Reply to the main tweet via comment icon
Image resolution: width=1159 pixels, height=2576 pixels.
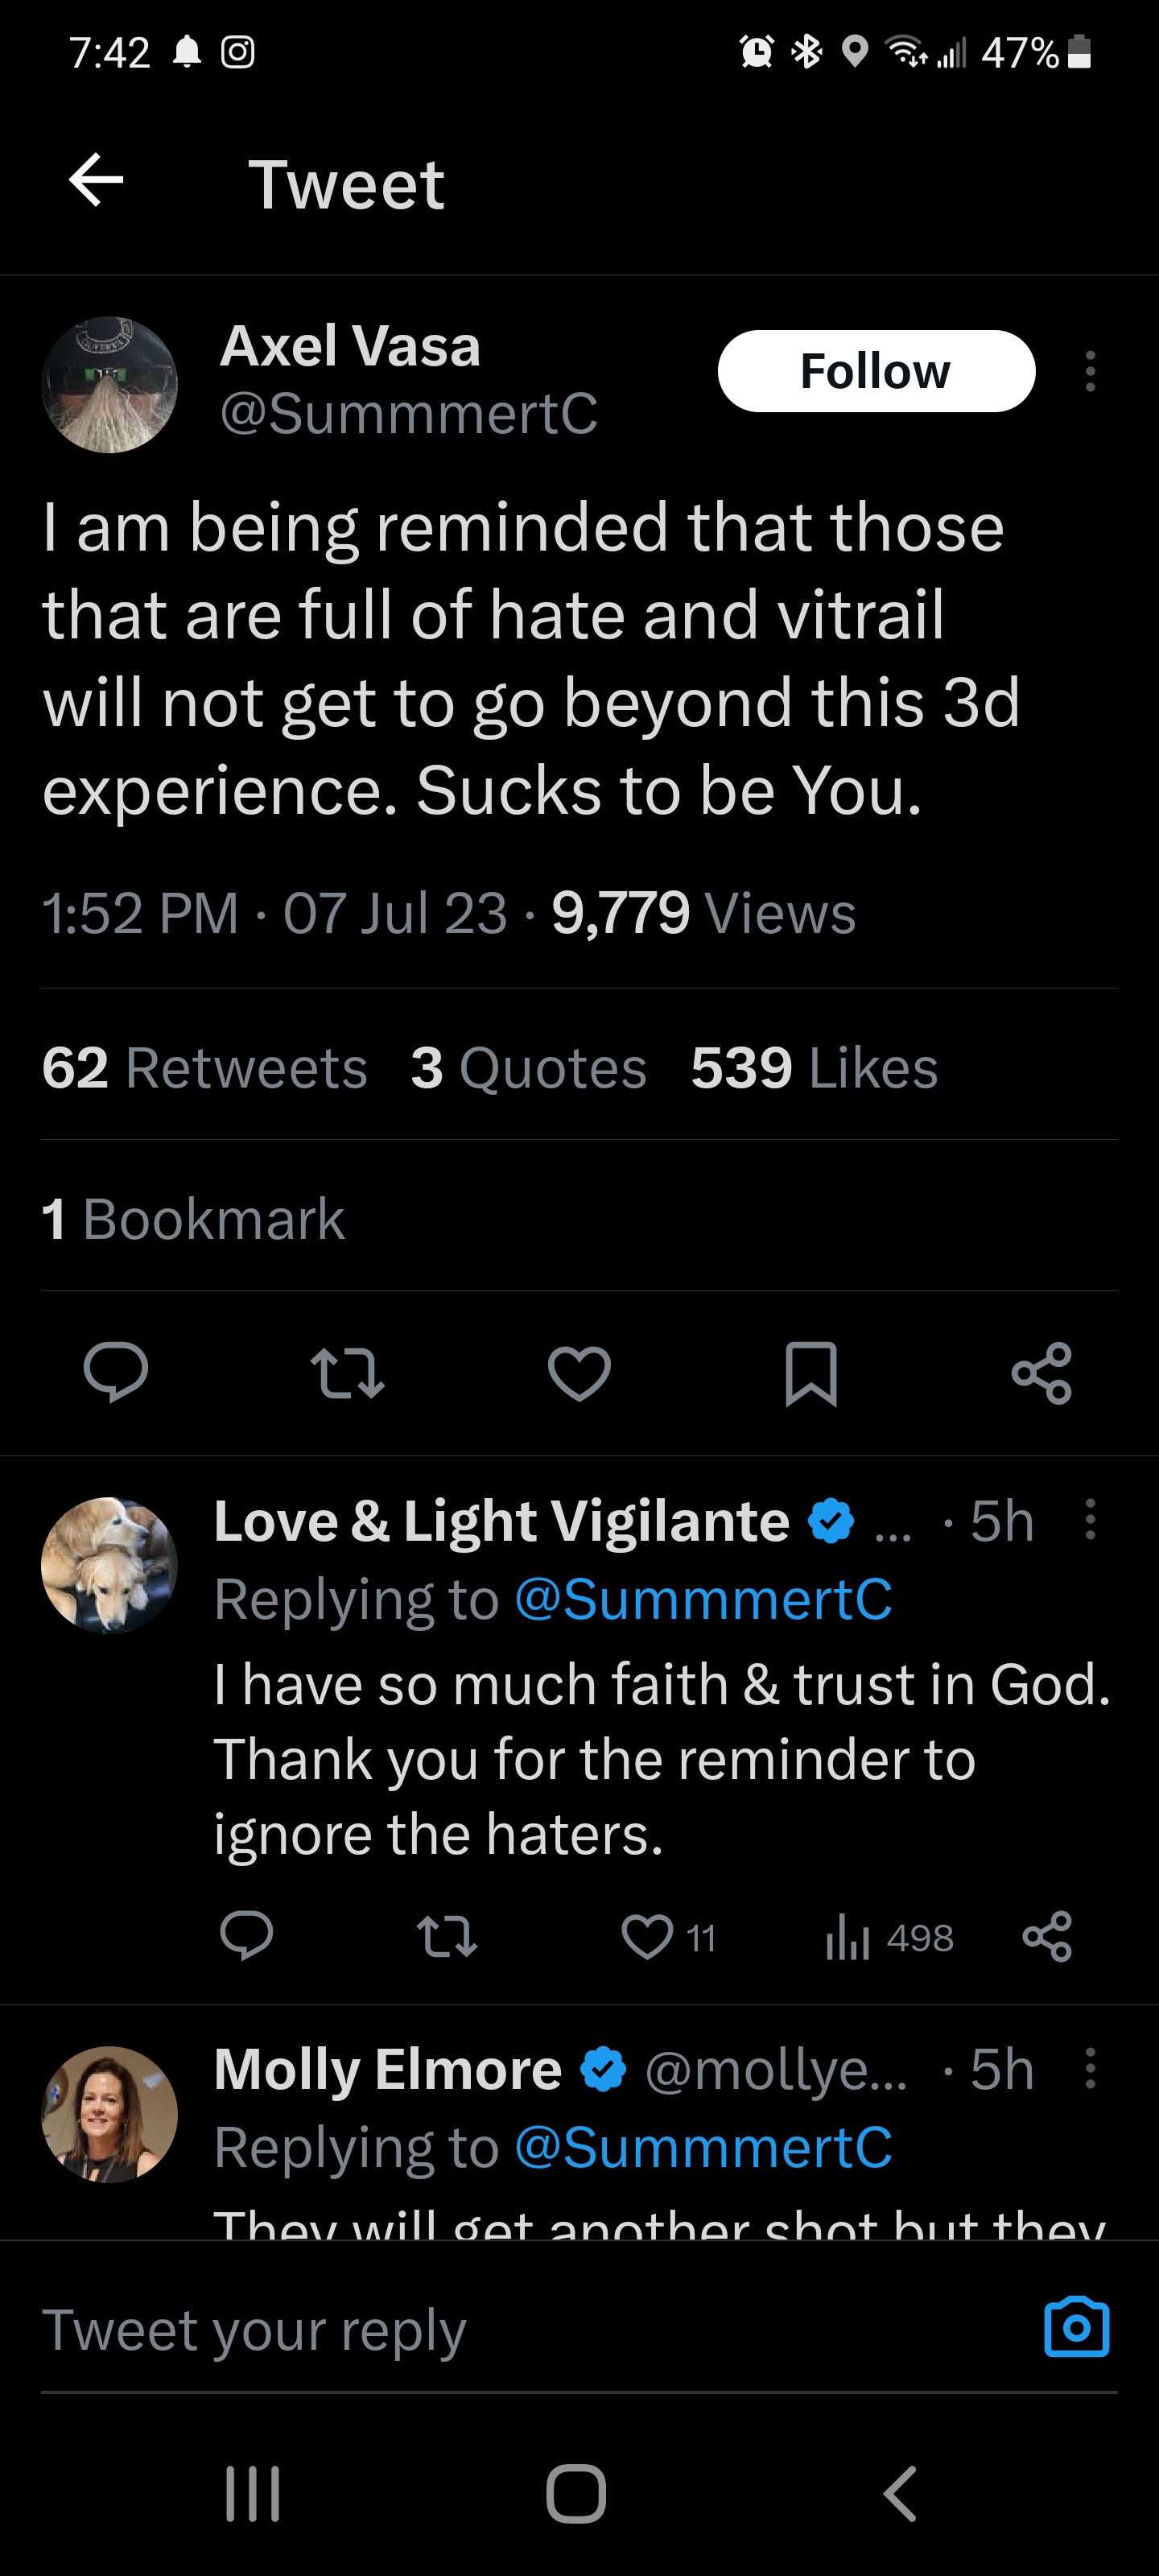point(116,1372)
